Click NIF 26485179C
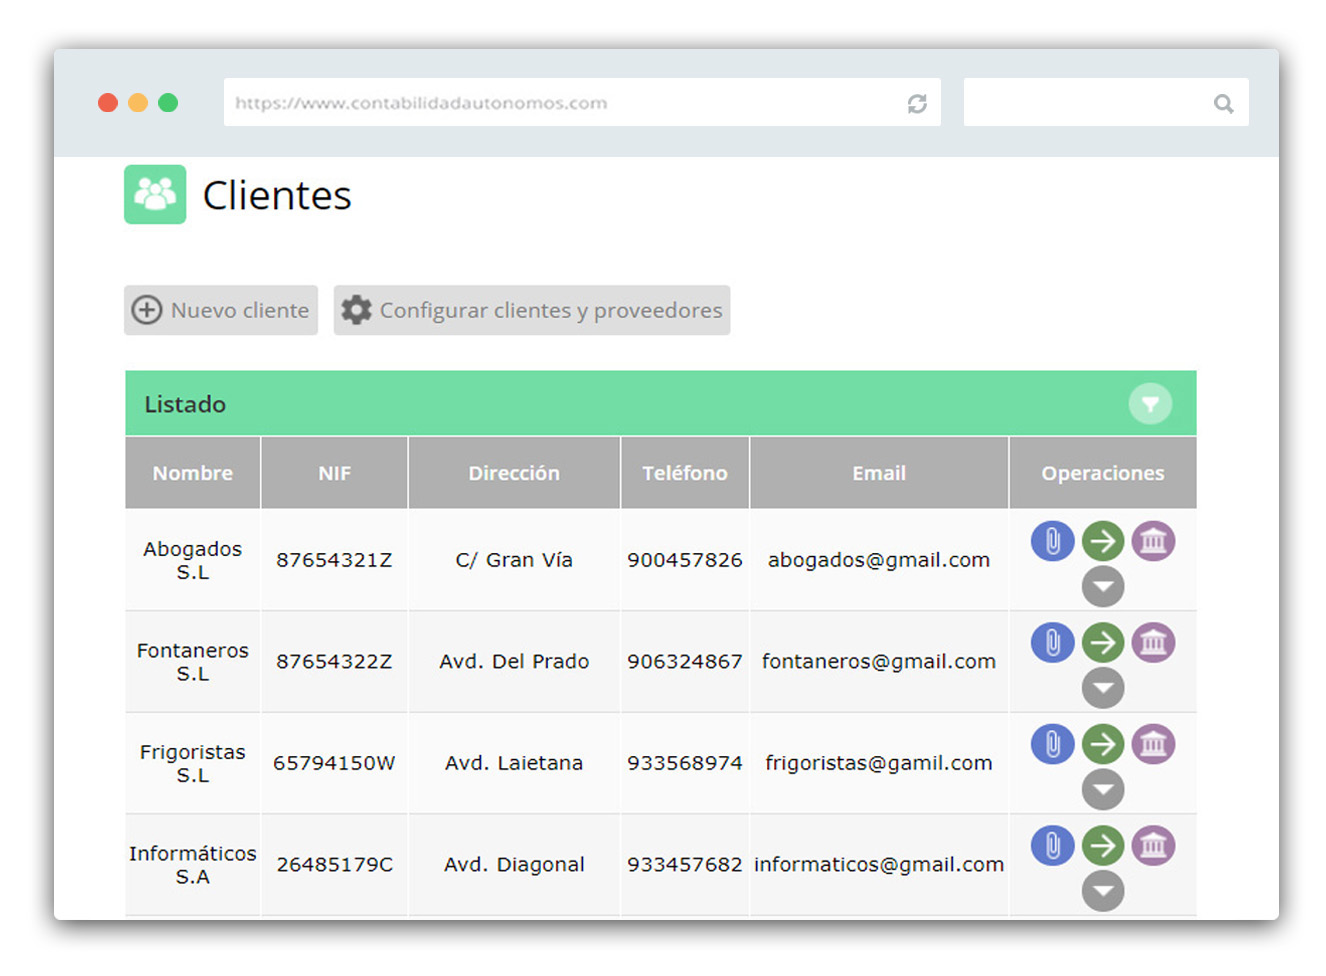 coord(334,865)
